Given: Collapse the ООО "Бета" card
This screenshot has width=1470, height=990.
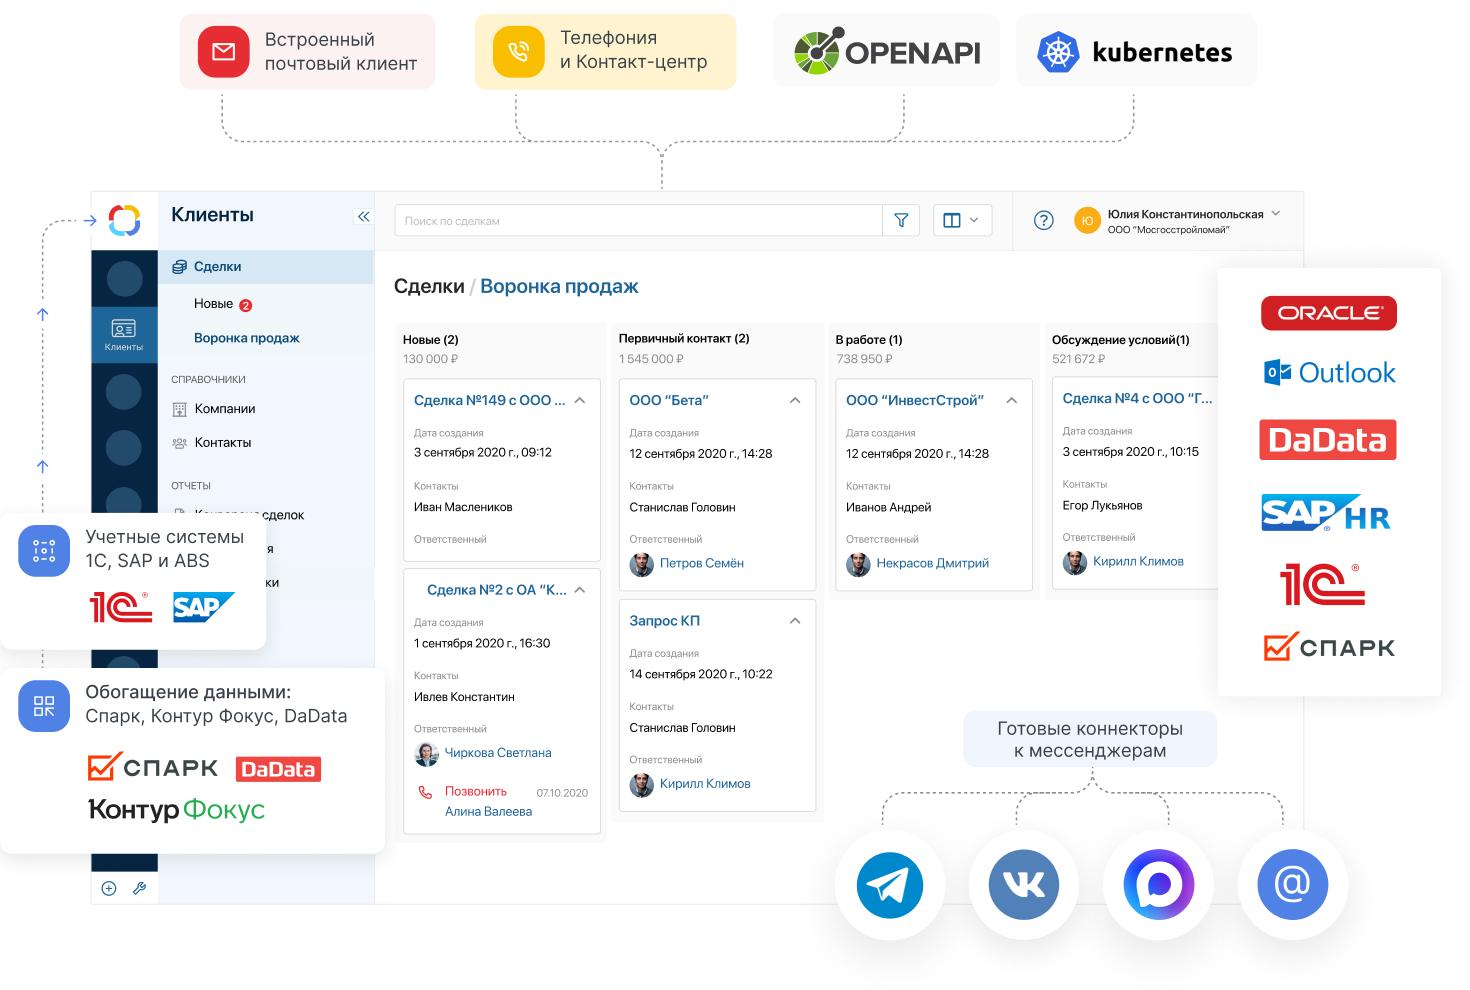Looking at the screenshot, I should point(795,400).
